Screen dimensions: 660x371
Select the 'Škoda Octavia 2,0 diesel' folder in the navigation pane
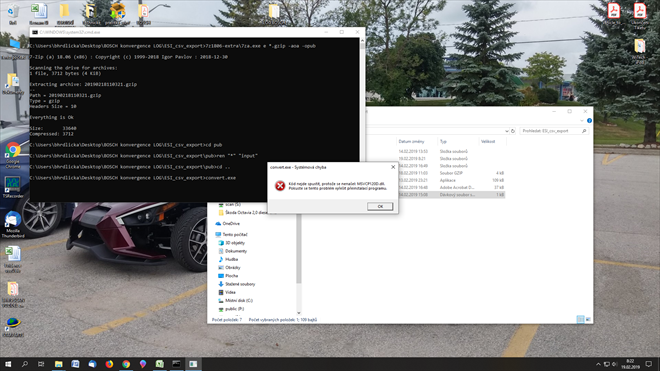click(243, 213)
